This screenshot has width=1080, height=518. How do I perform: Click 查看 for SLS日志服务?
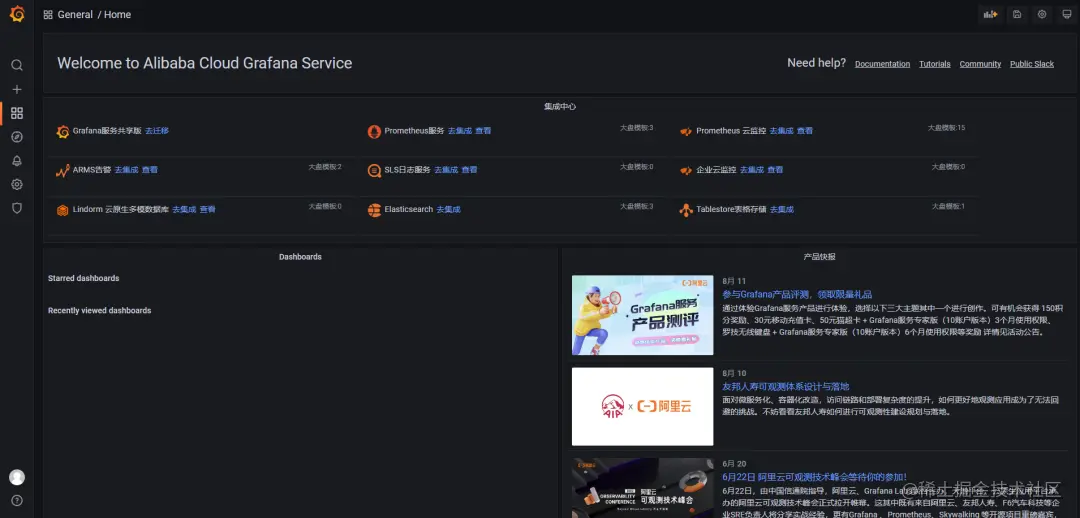point(469,170)
